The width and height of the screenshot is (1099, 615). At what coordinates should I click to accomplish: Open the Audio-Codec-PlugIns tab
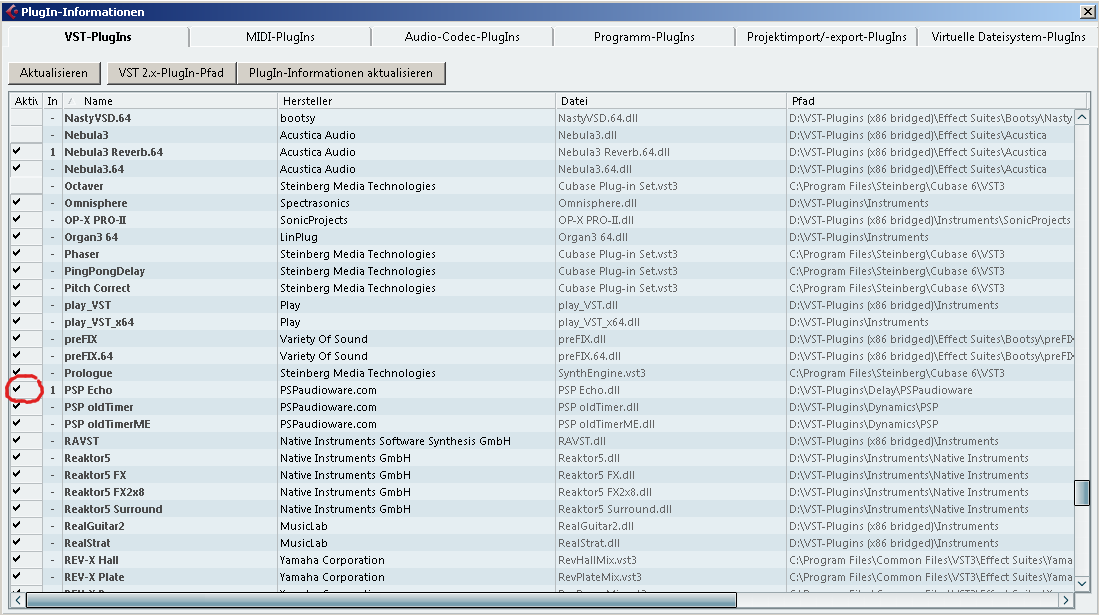click(462, 37)
